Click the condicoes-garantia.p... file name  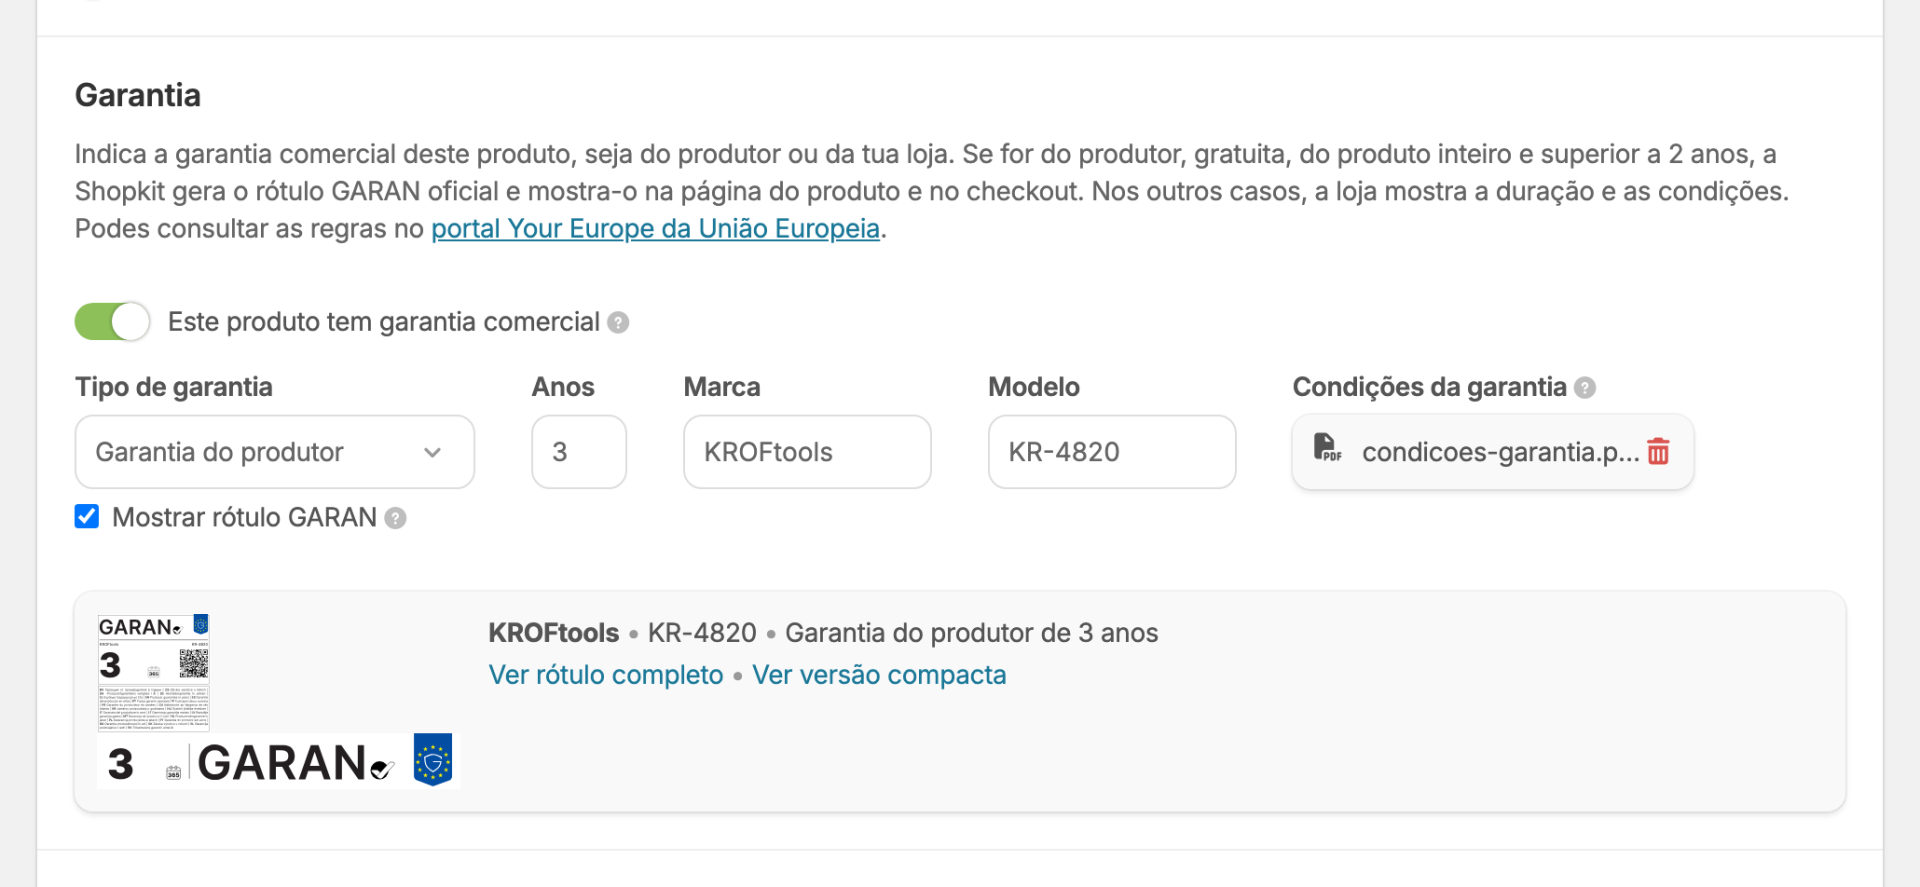coord(1500,452)
